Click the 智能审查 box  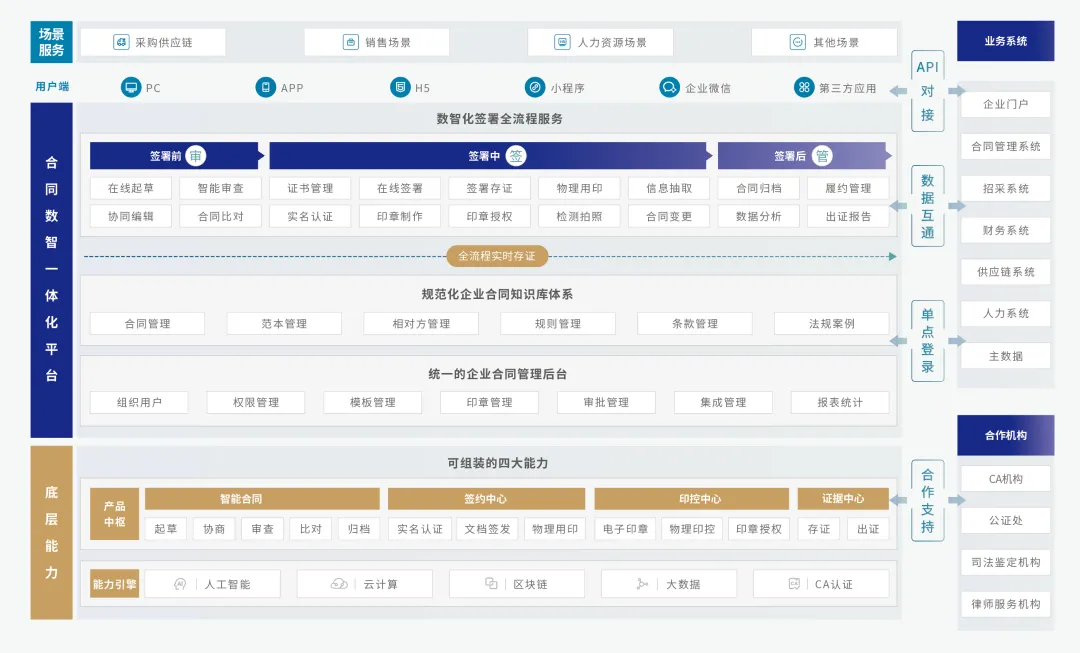220,188
